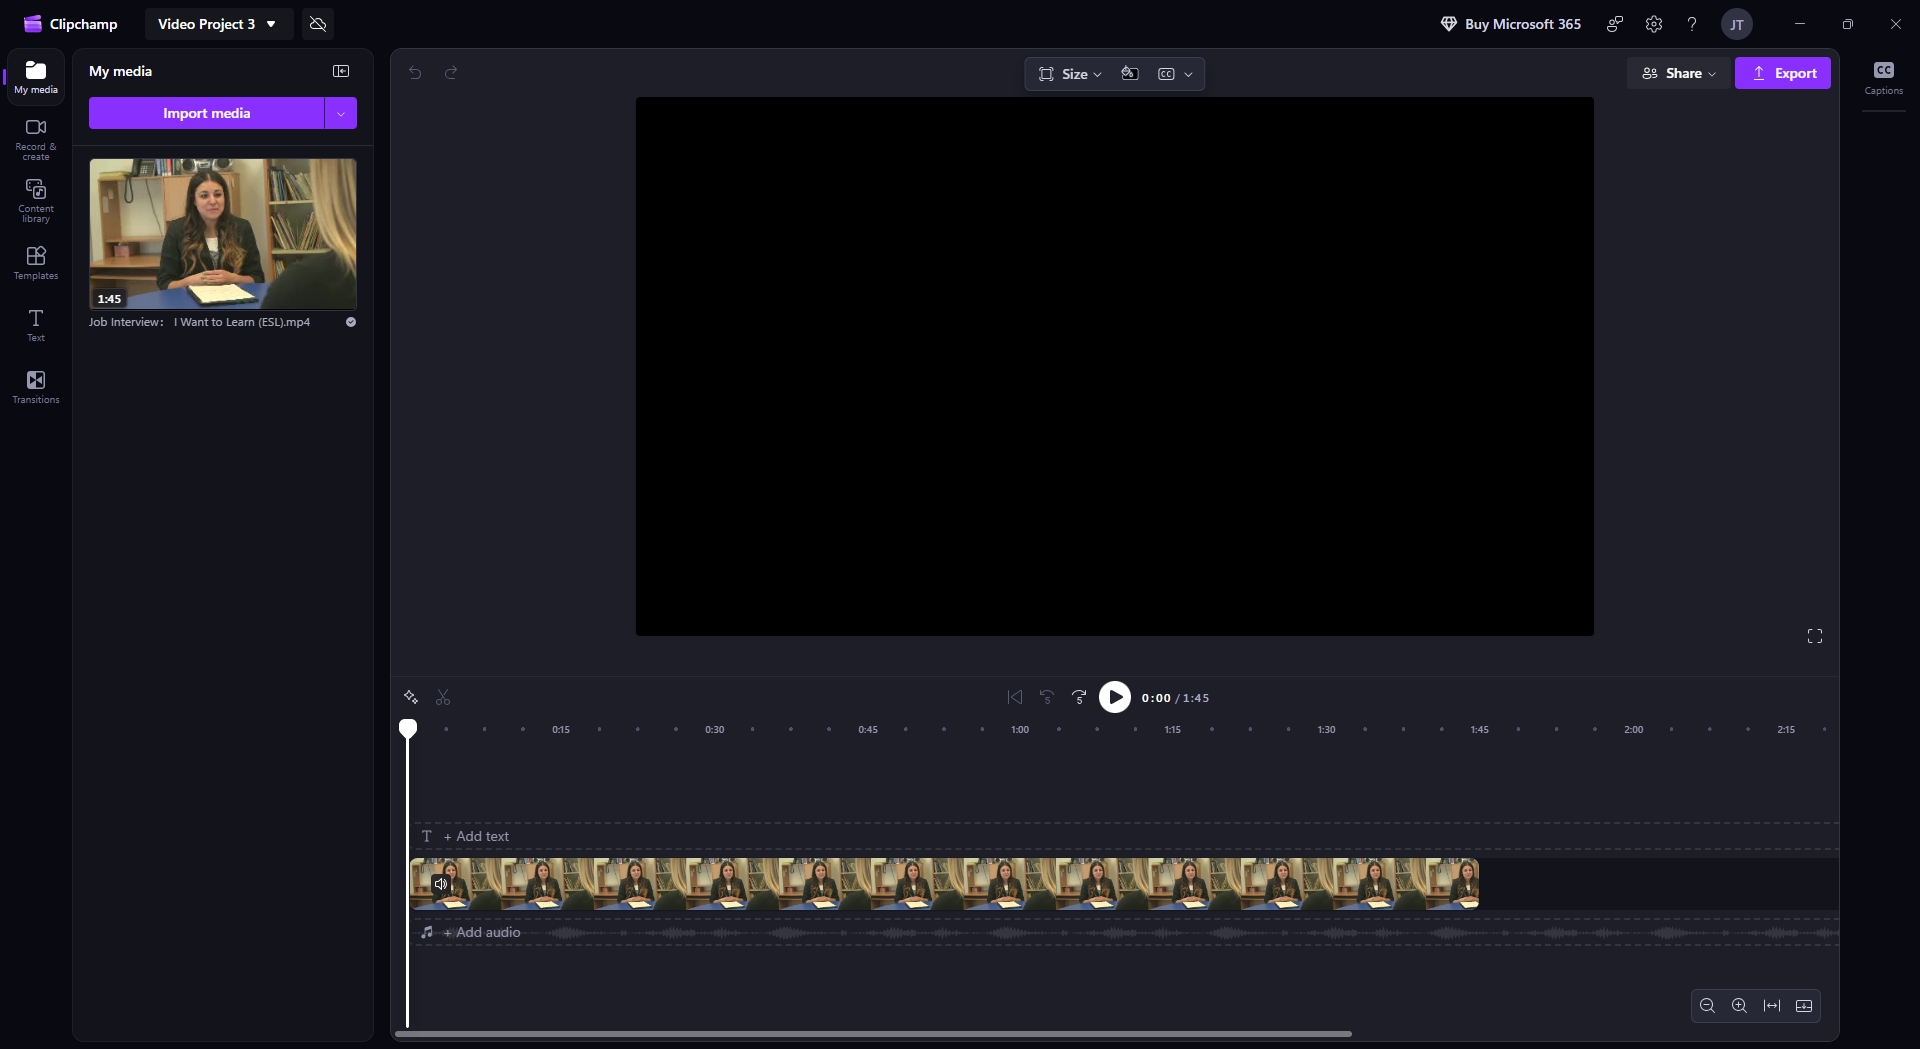
Task: Open the Video Project 3 title menu
Action: (217, 24)
